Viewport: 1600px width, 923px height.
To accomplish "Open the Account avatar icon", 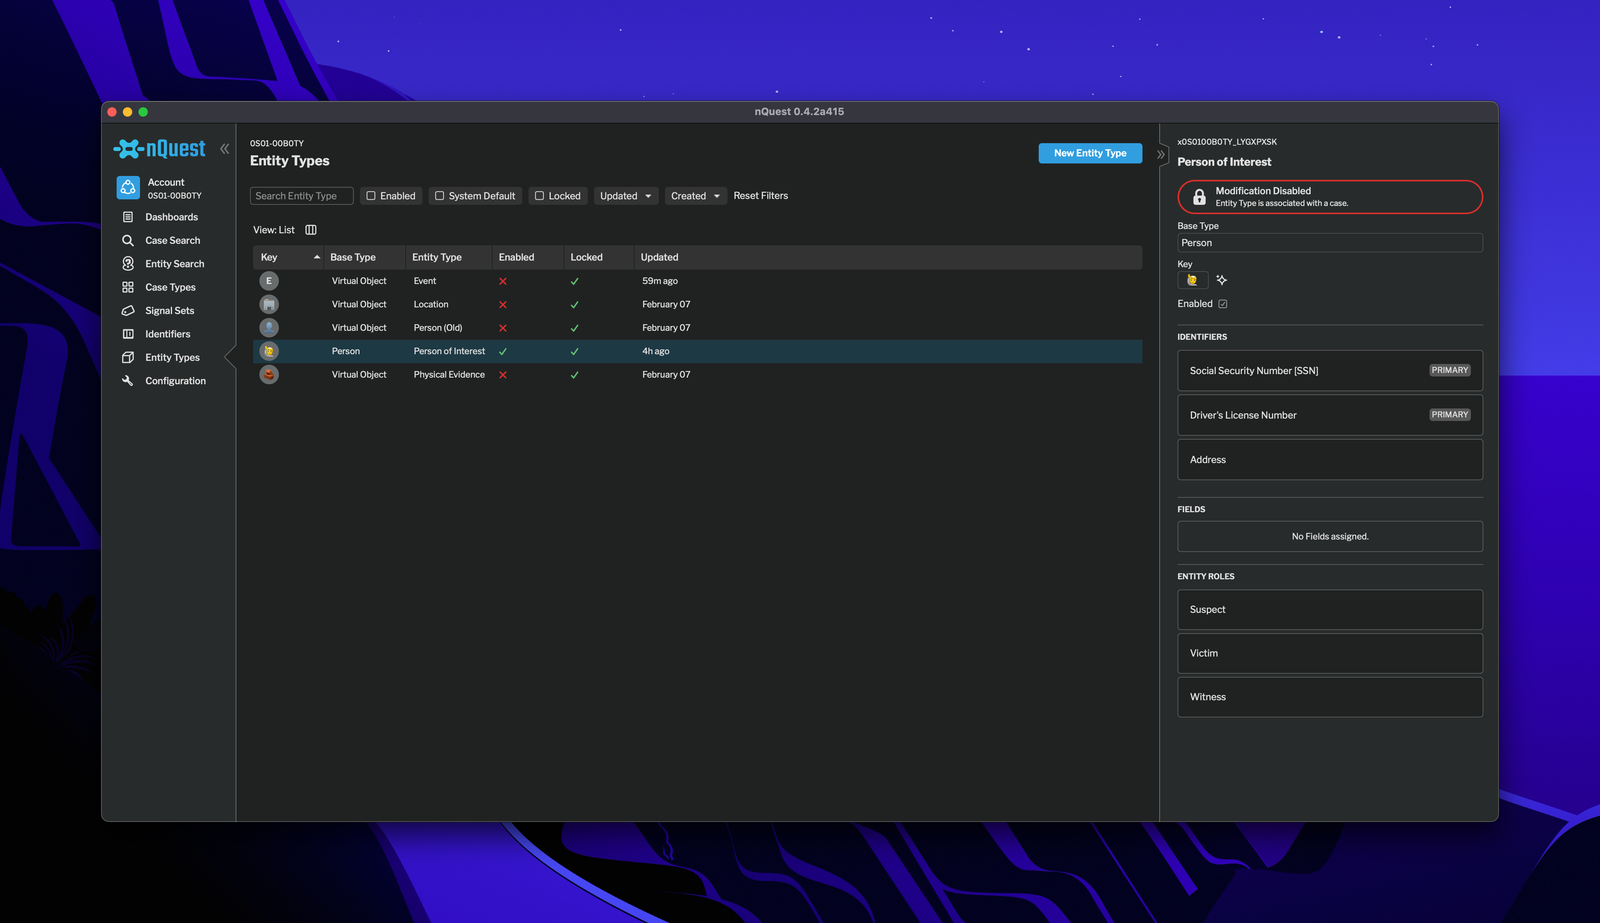I will tap(128, 188).
